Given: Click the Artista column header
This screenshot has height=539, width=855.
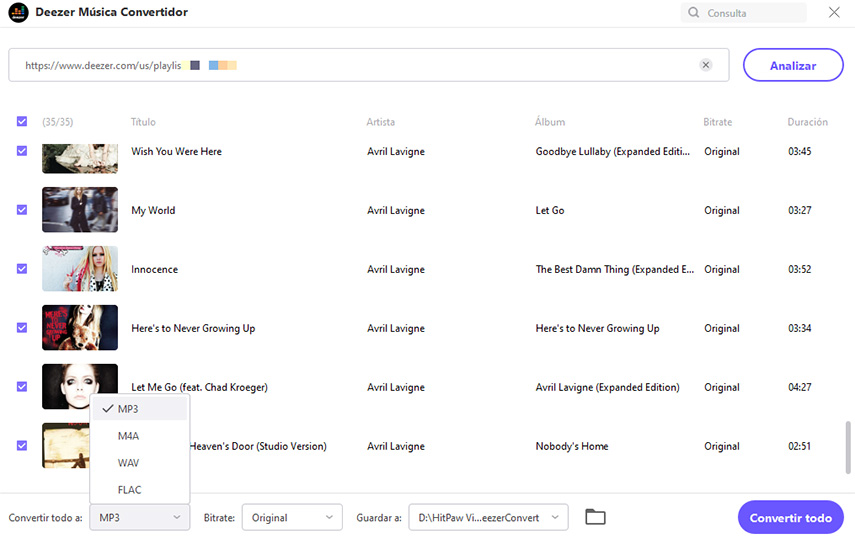Looking at the screenshot, I should coord(381,122).
